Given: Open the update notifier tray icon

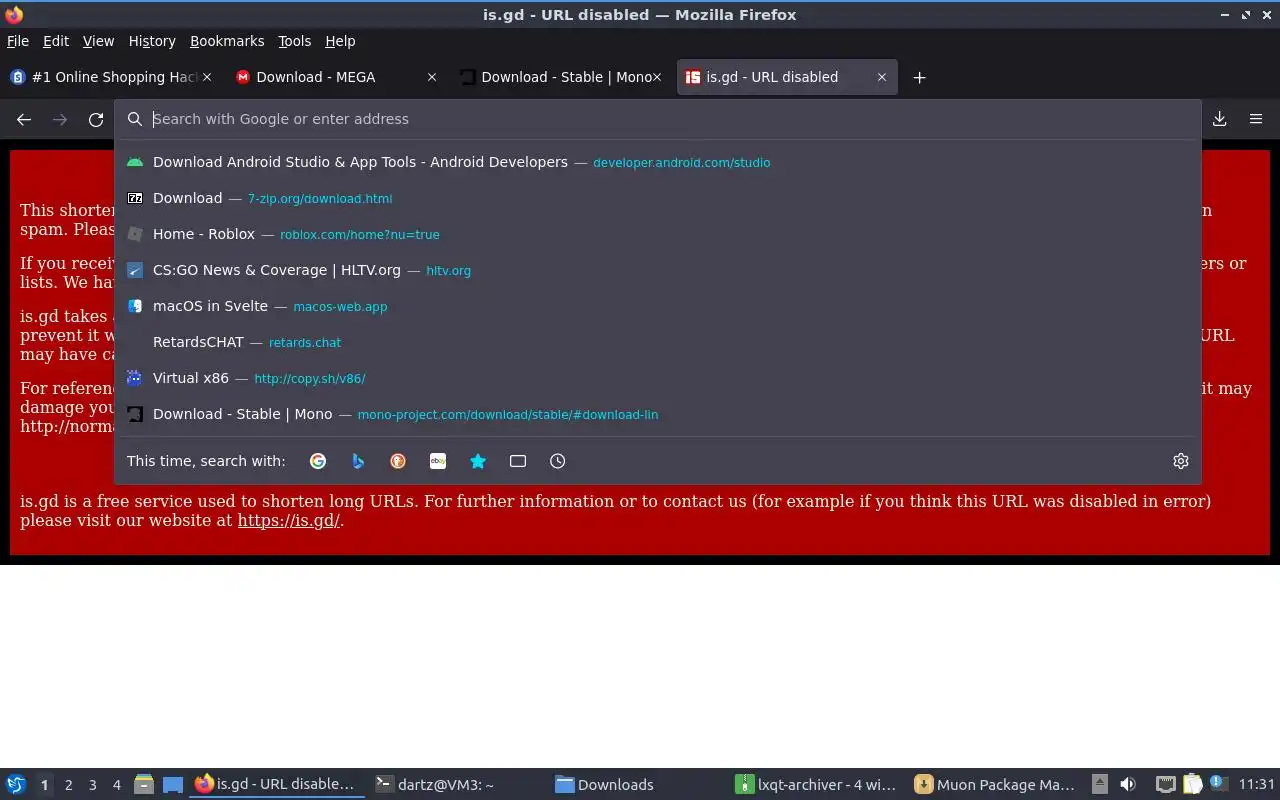Looking at the screenshot, I should tap(1218, 784).
